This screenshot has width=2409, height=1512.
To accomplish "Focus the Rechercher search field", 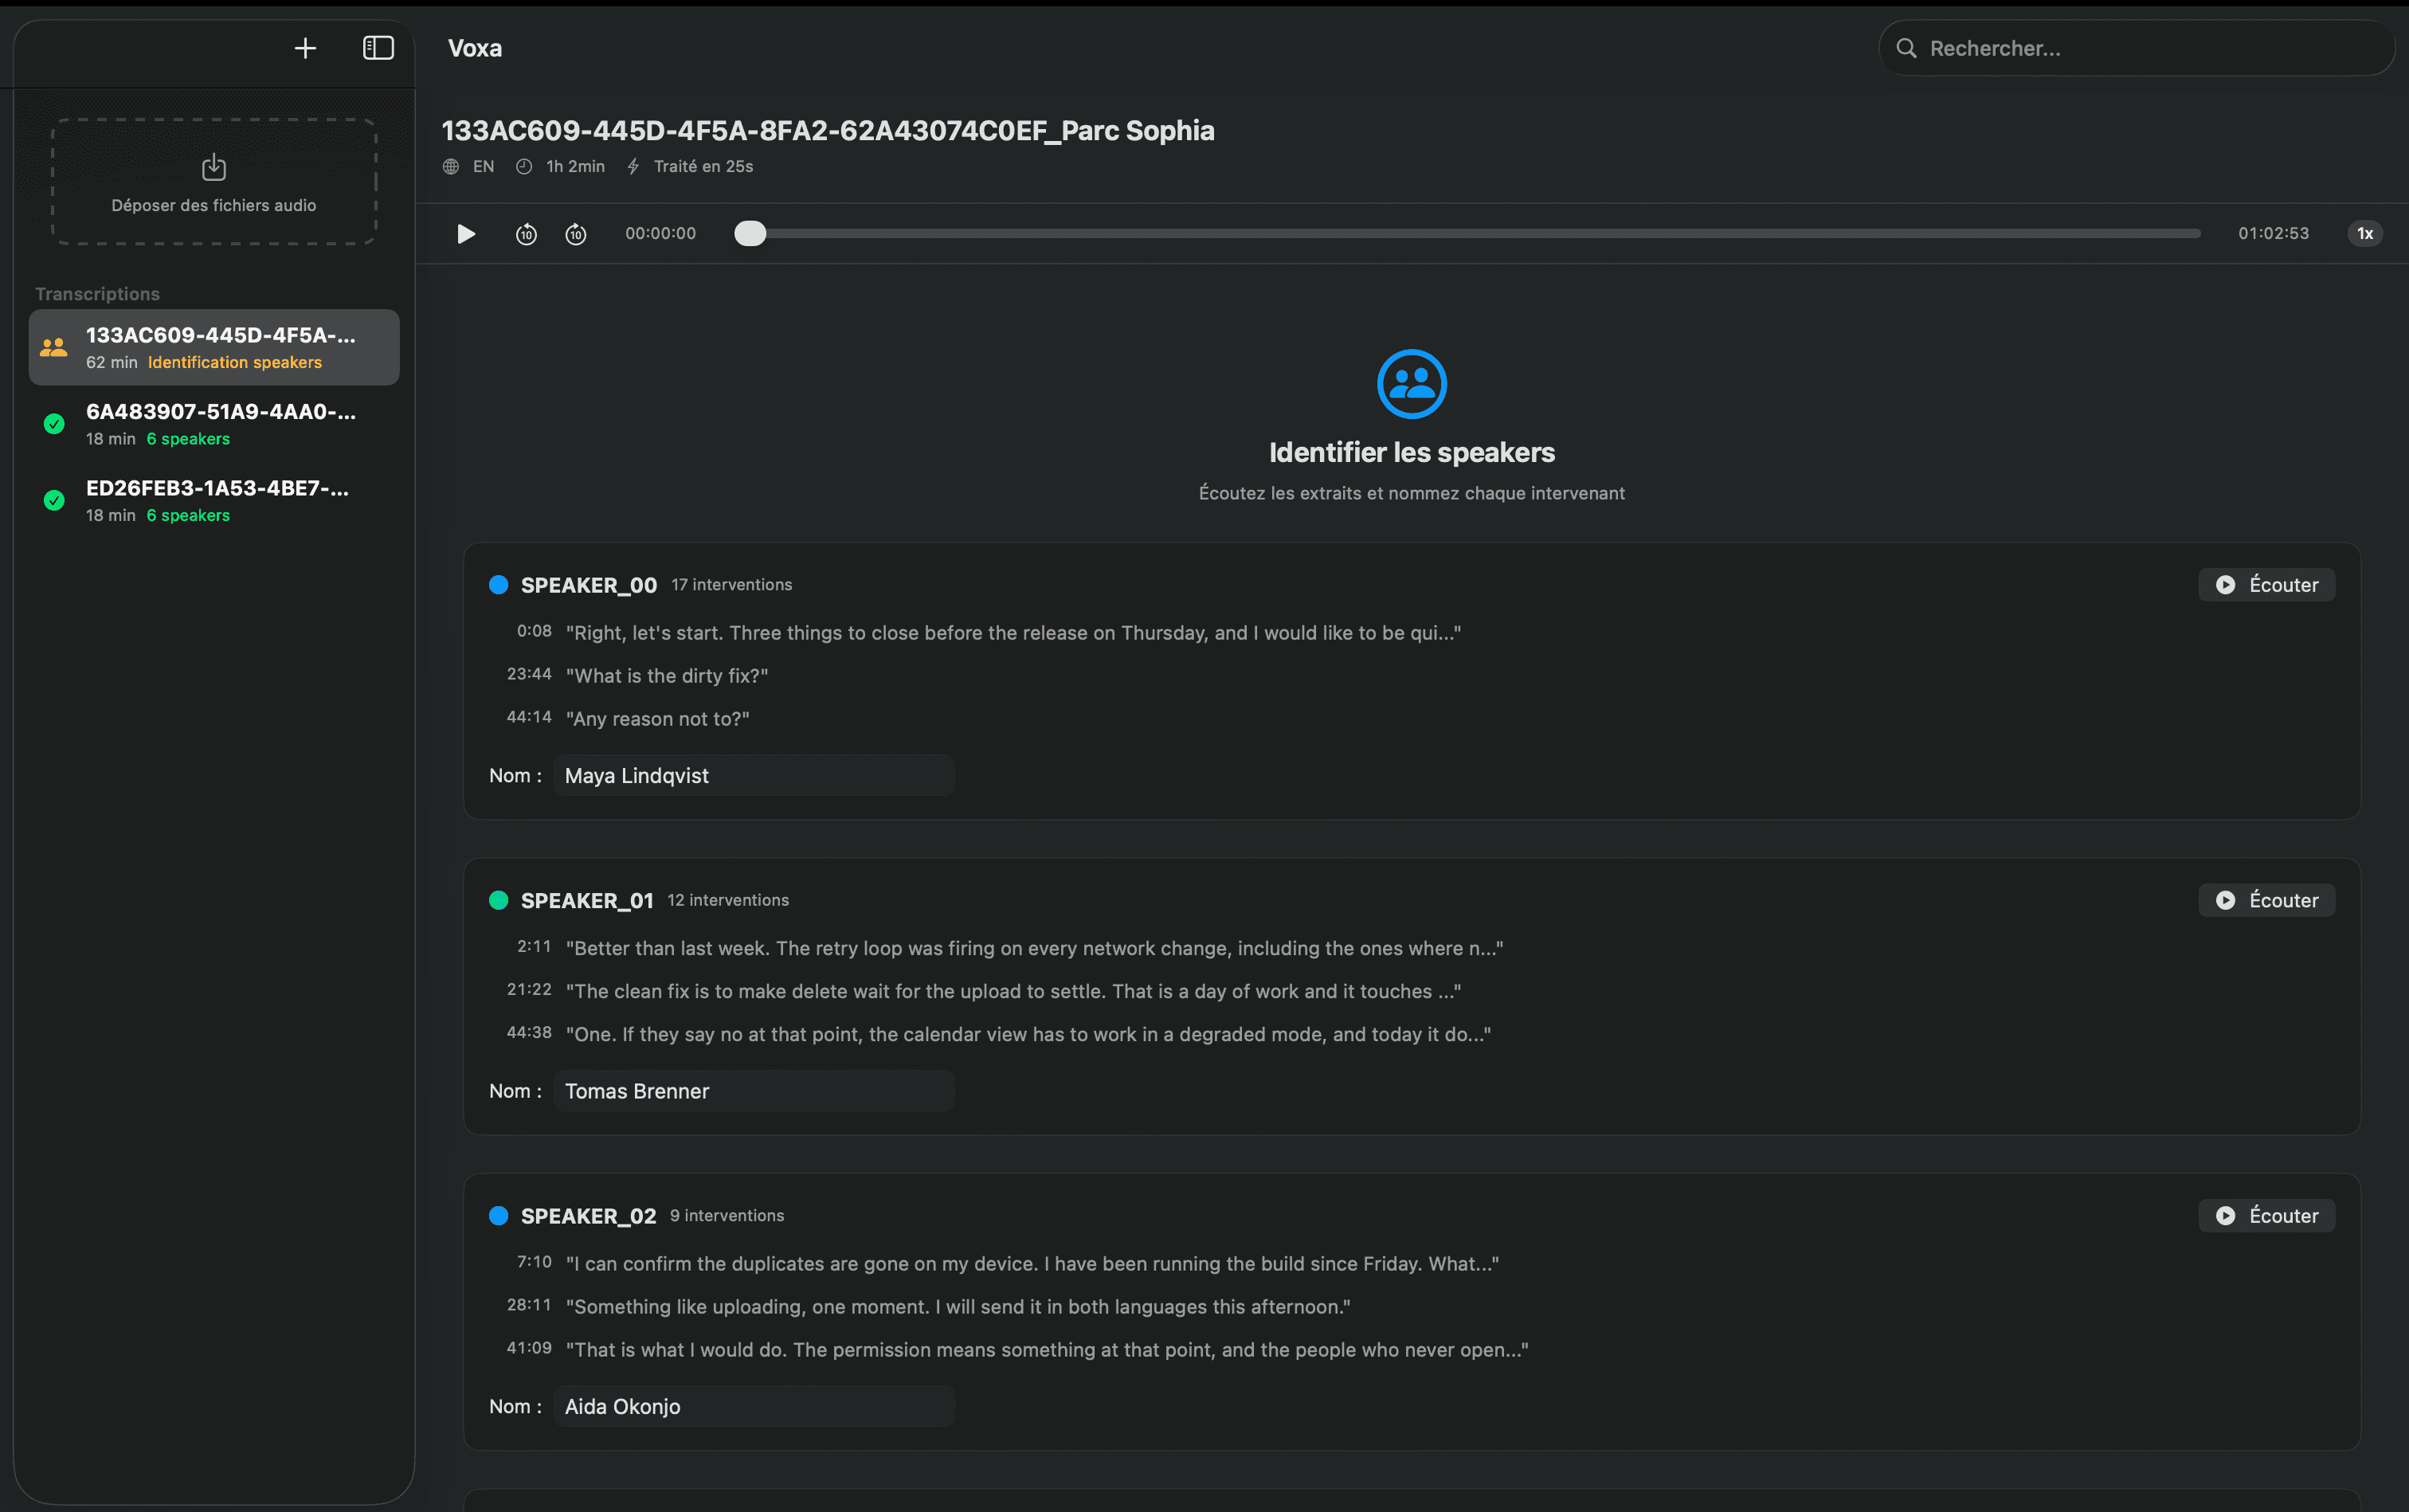I will pyautogui.click(x=2136, y=48).
